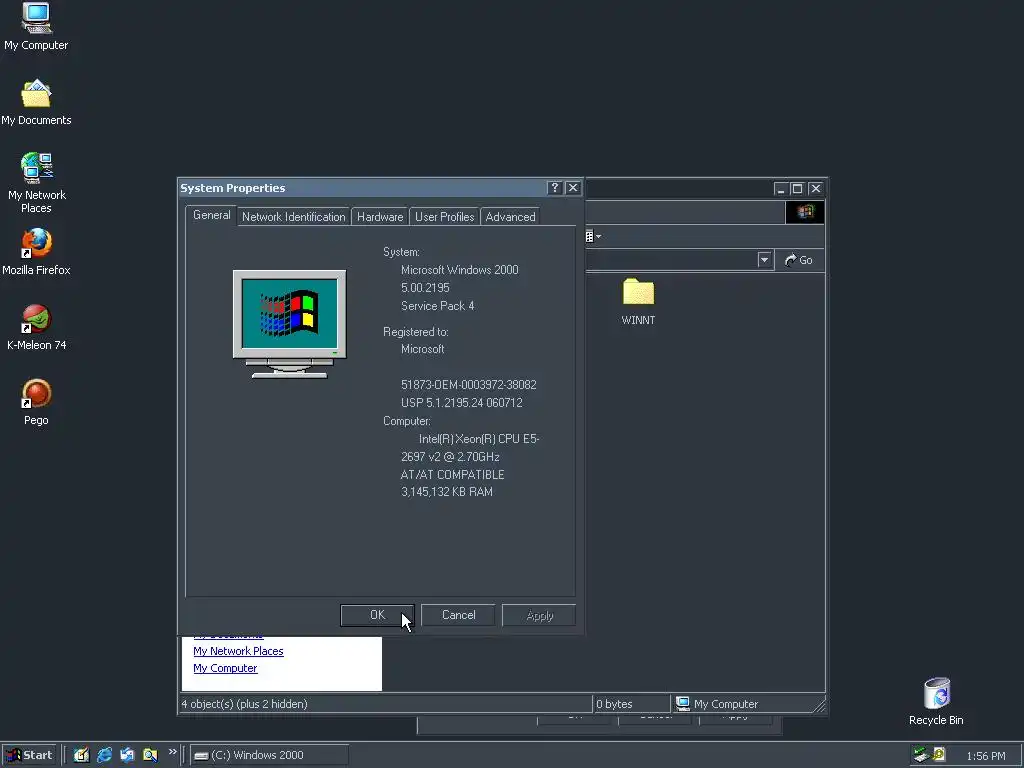Switch to the Network Identification tab
The height and width of the screenshot is (768, 1024).
(293, 217)
